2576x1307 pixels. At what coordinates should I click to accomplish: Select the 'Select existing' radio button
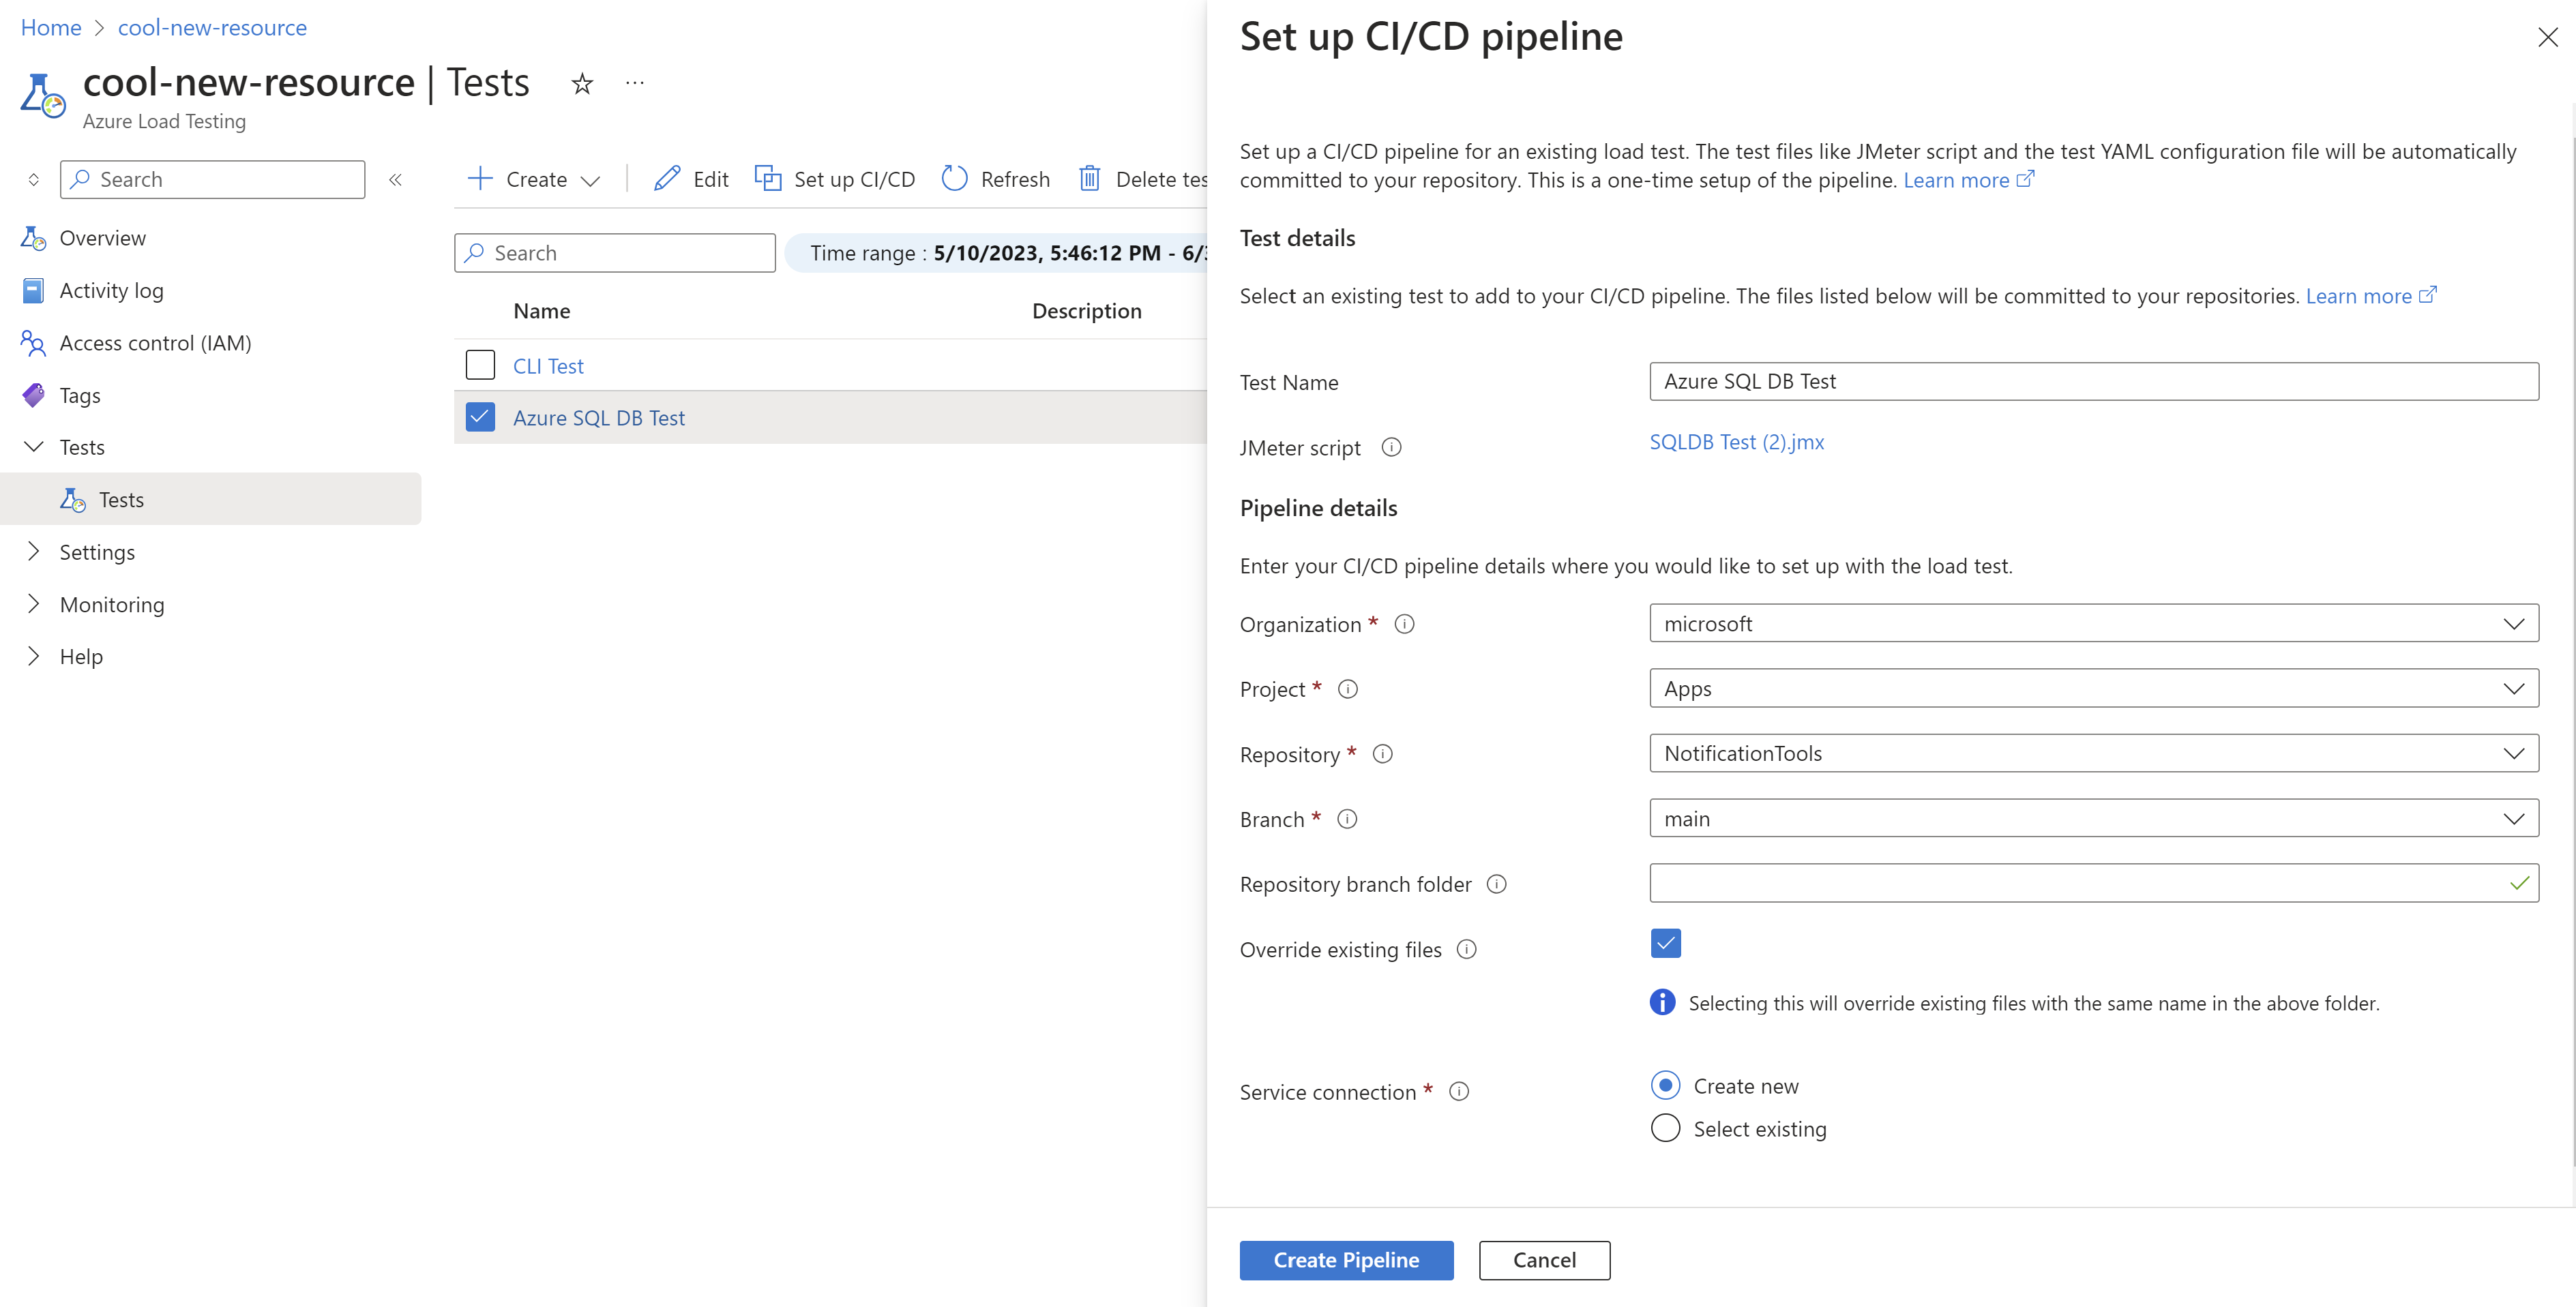[x=1665, y=1128]
